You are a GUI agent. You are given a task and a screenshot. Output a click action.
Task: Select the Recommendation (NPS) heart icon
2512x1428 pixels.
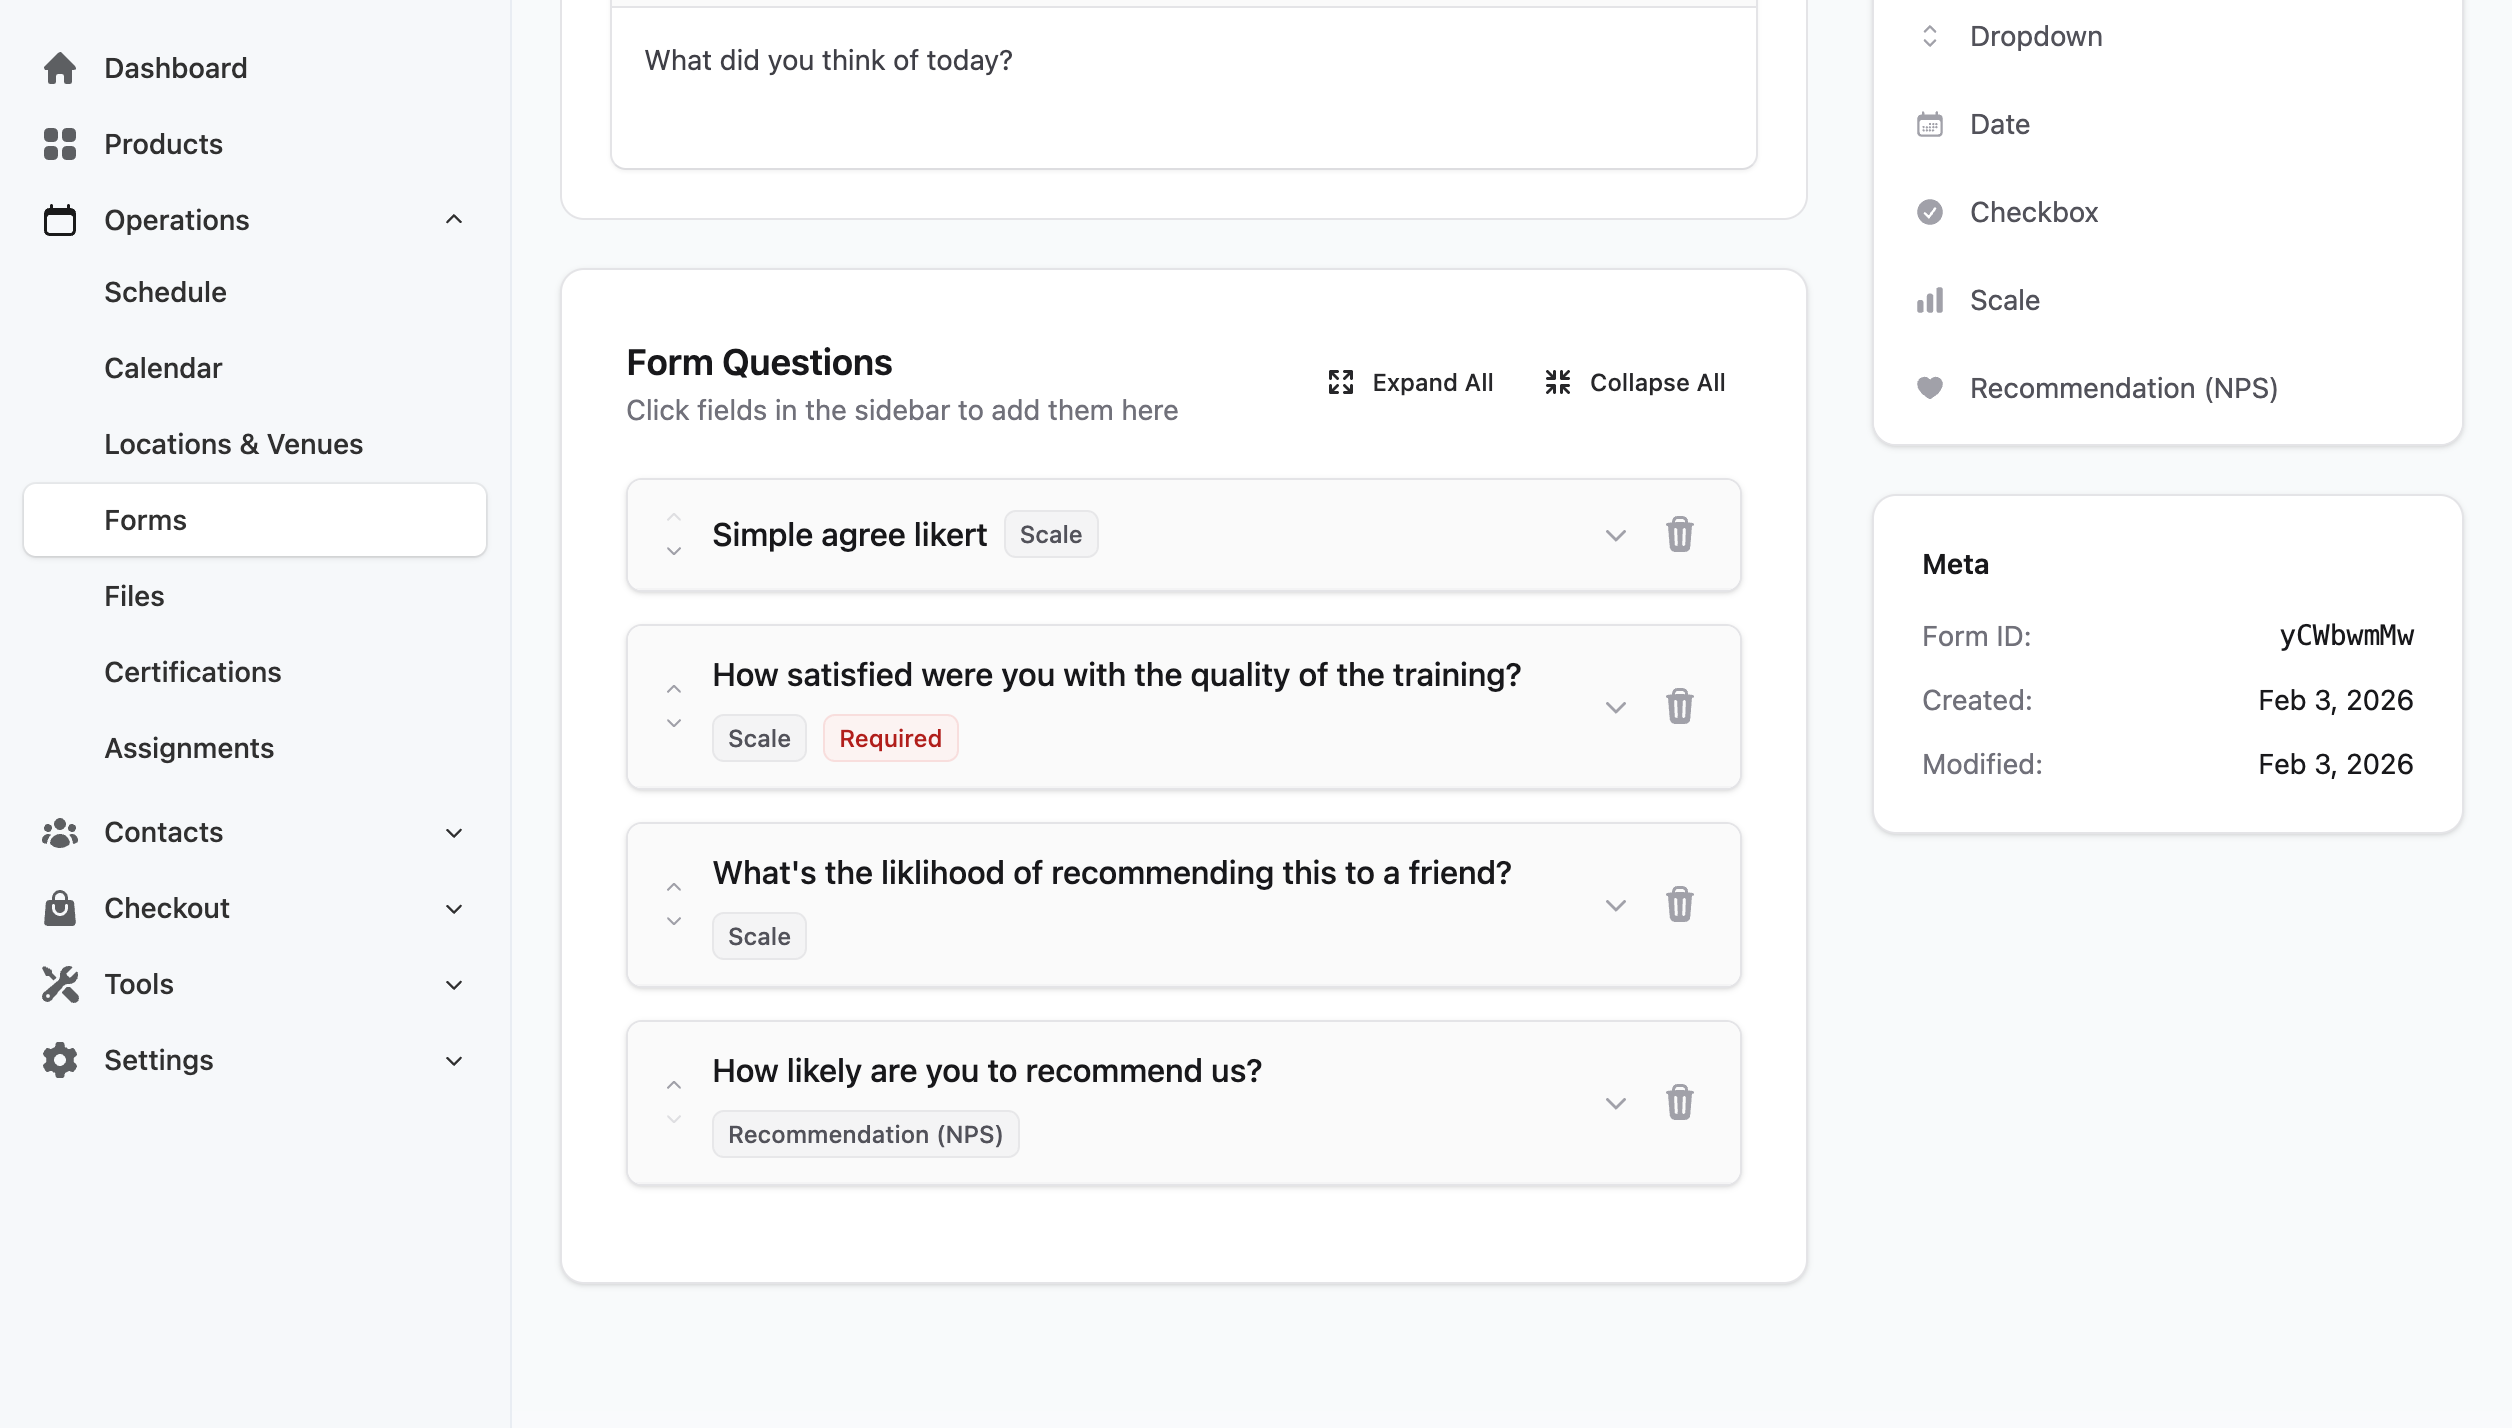tap(1929, 388)
